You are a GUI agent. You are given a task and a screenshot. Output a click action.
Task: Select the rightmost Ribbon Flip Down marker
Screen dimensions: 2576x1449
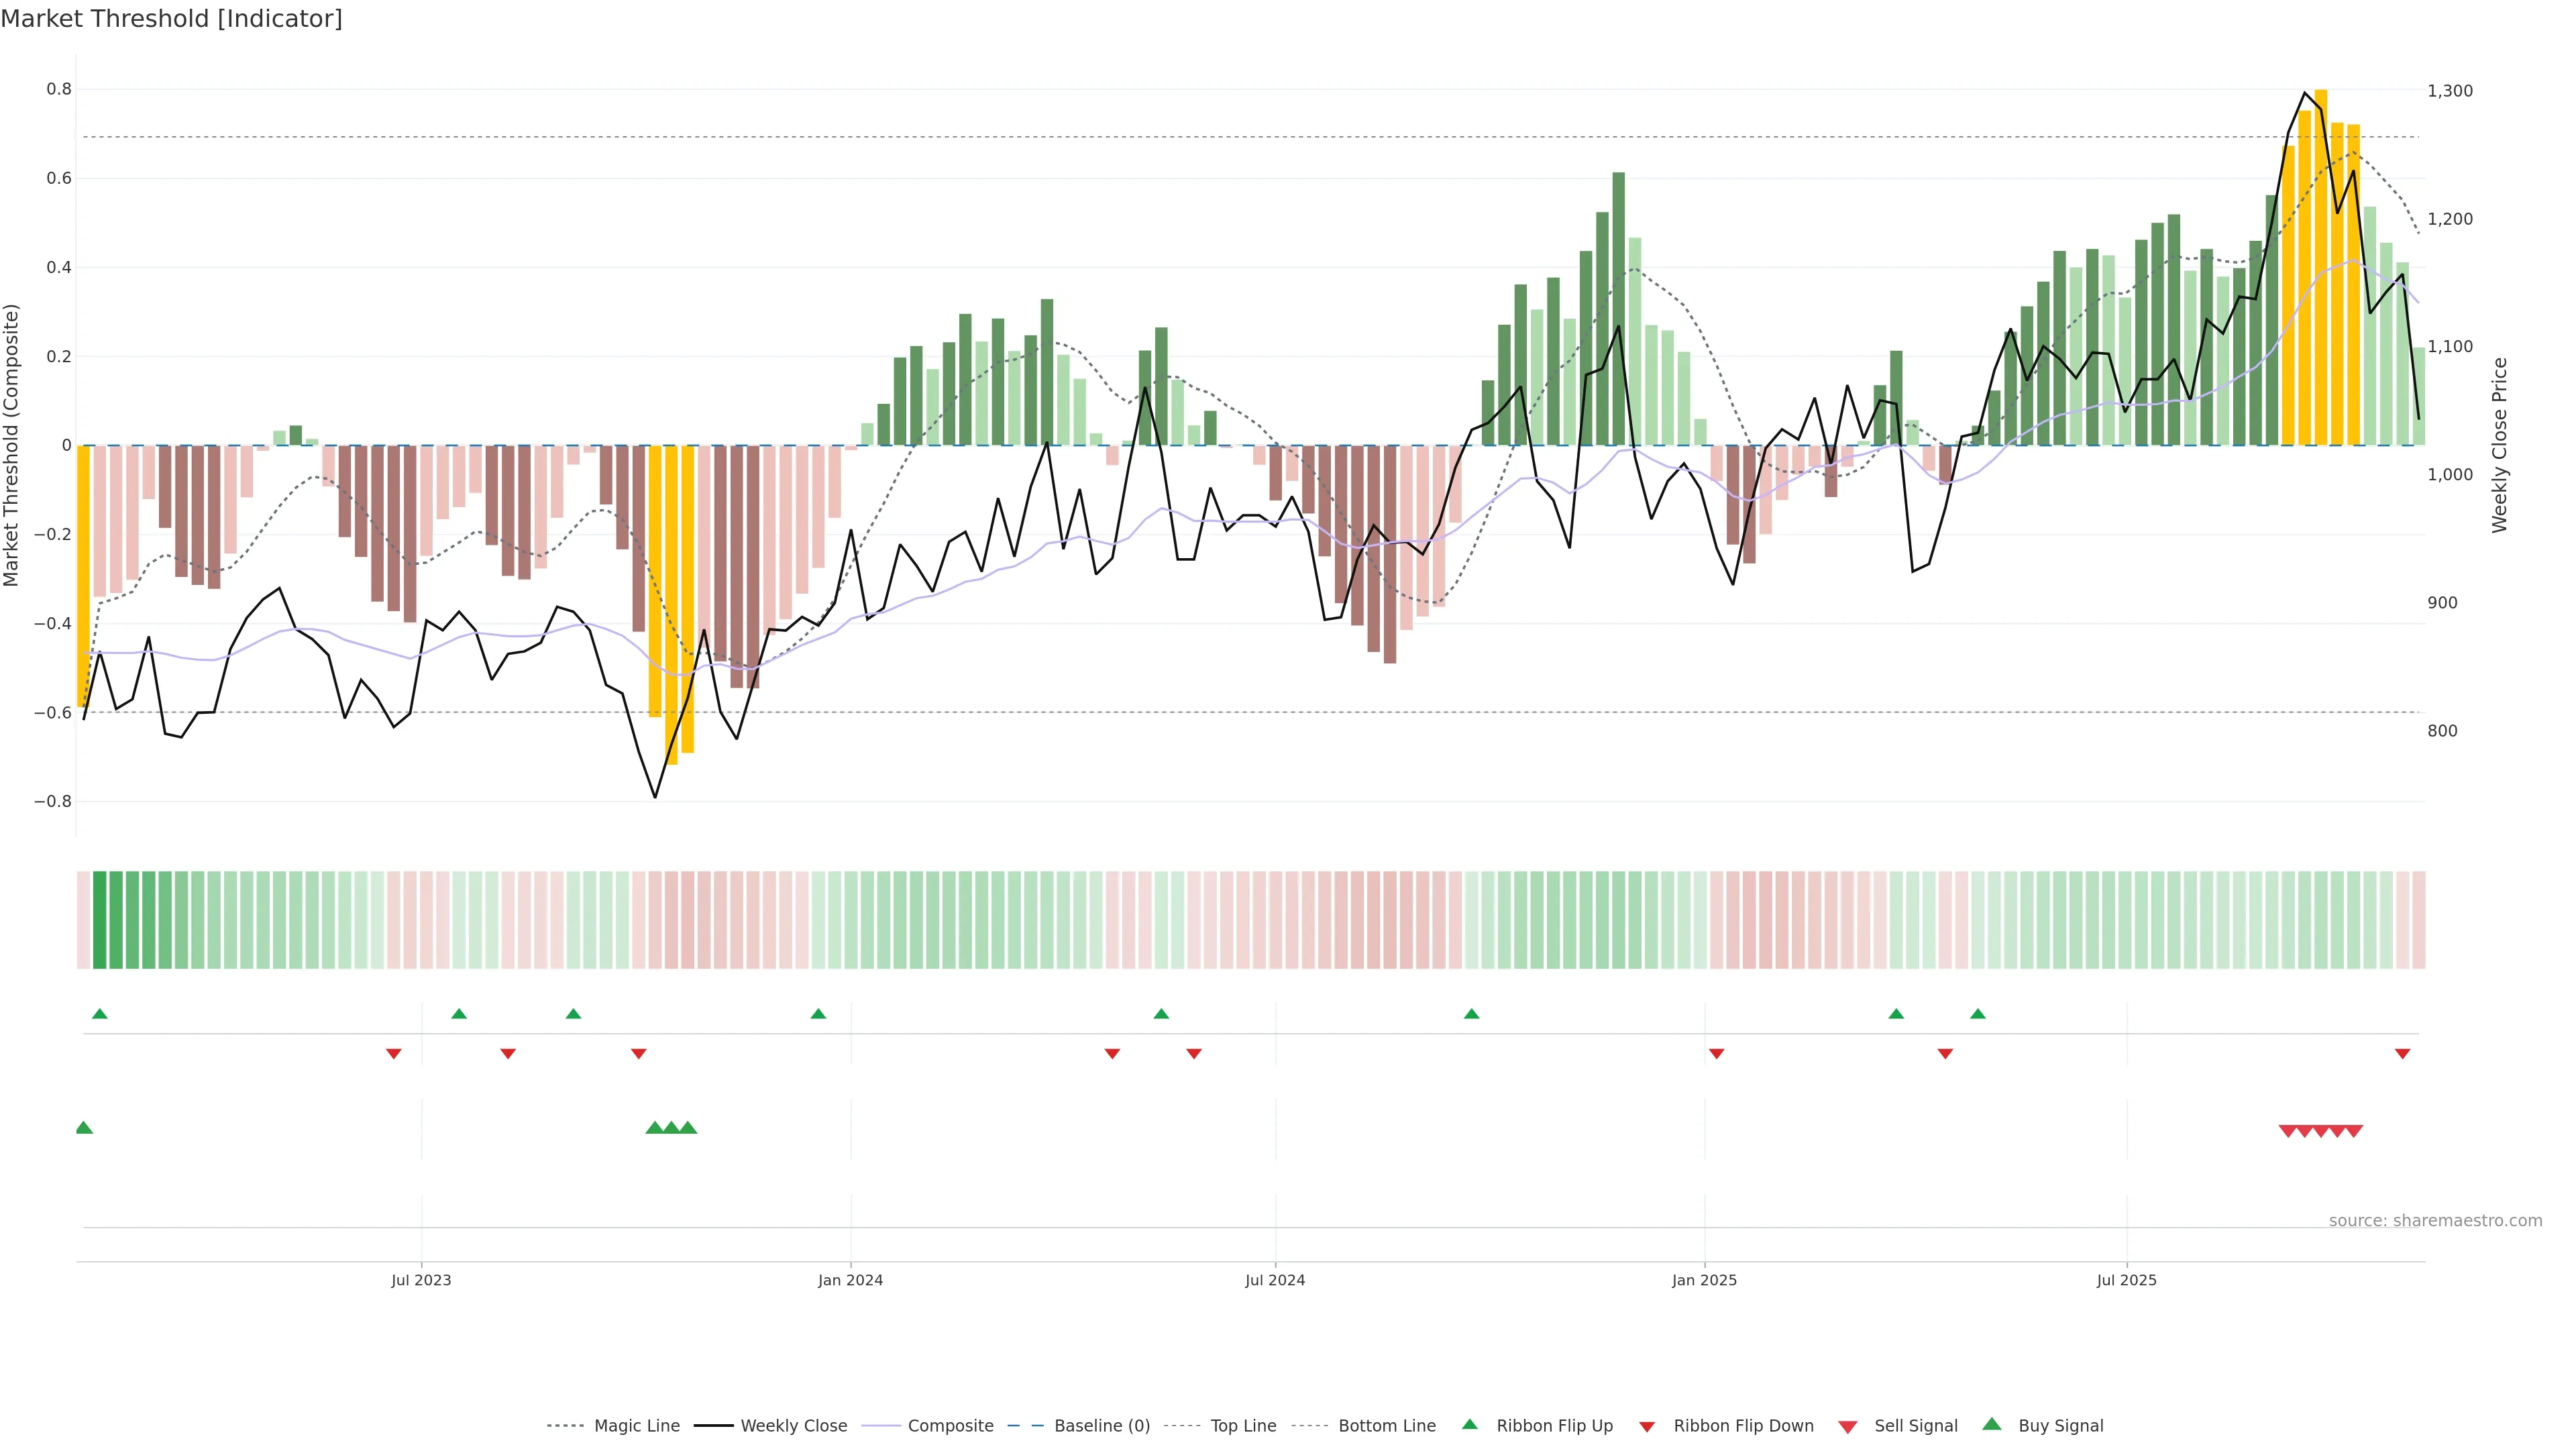point(2402,1054)
